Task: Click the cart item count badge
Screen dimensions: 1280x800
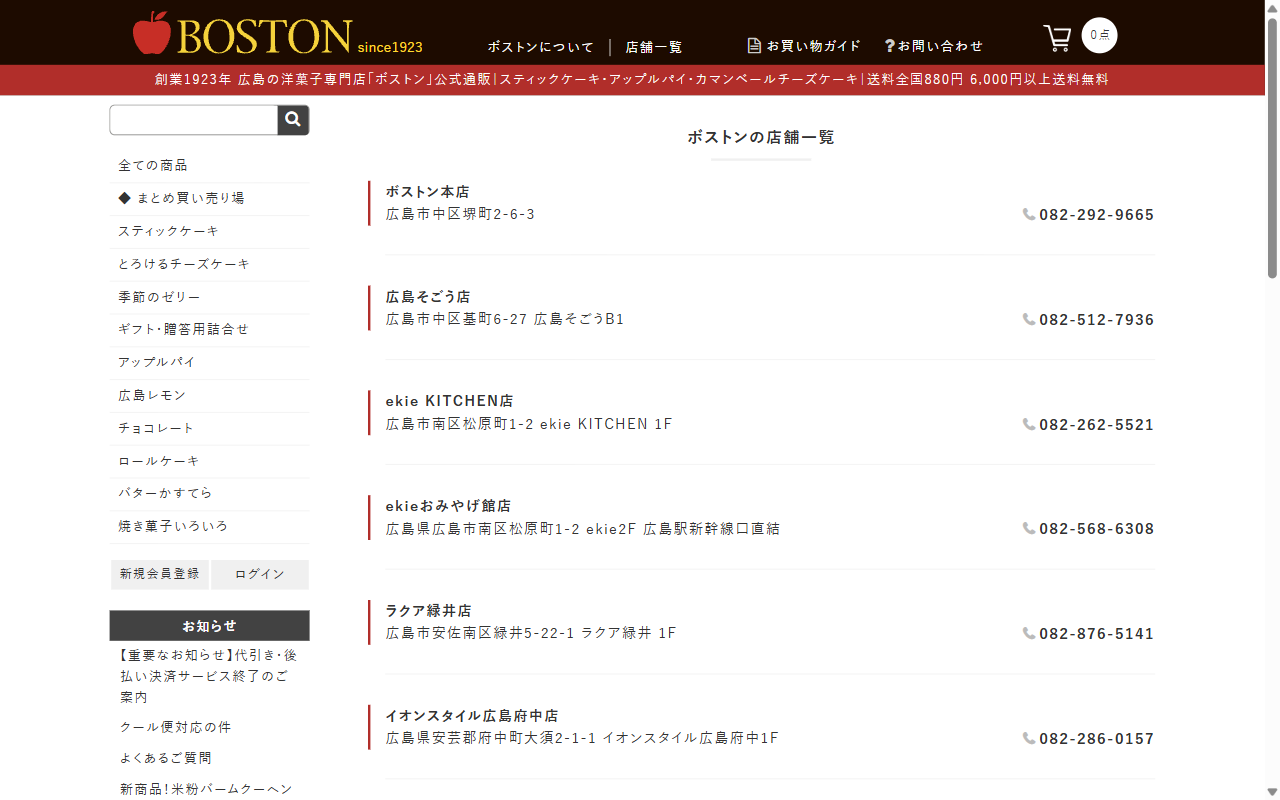Action: click(1099, 35)
